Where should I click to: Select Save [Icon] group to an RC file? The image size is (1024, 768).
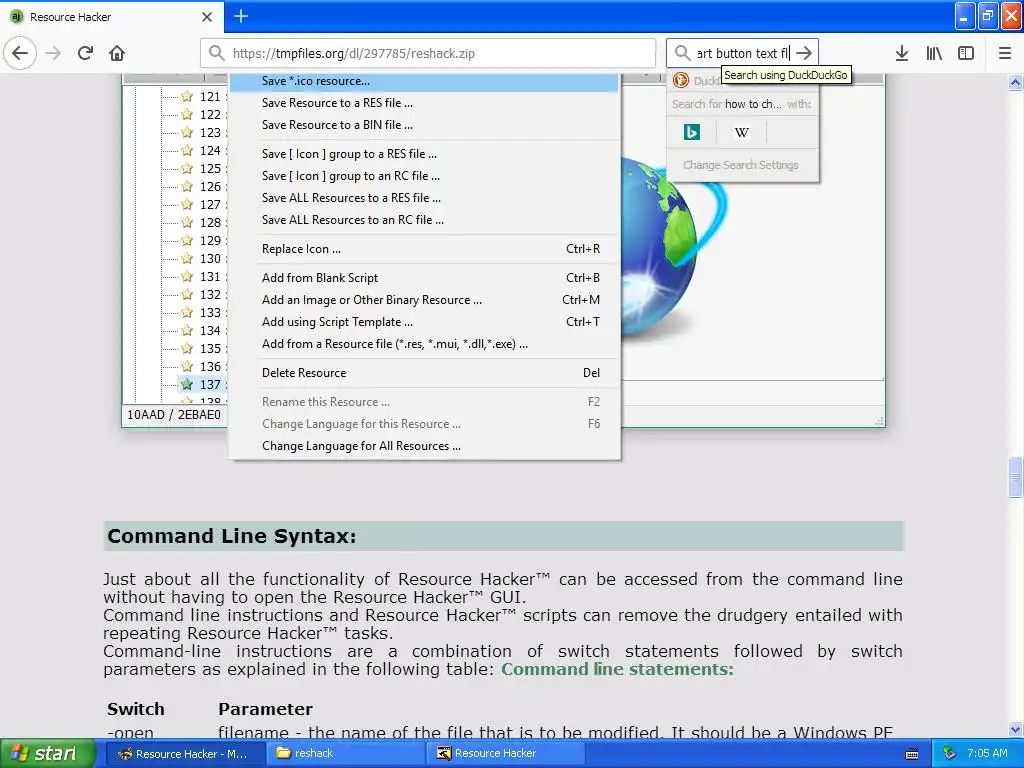[x=424, y=176]
